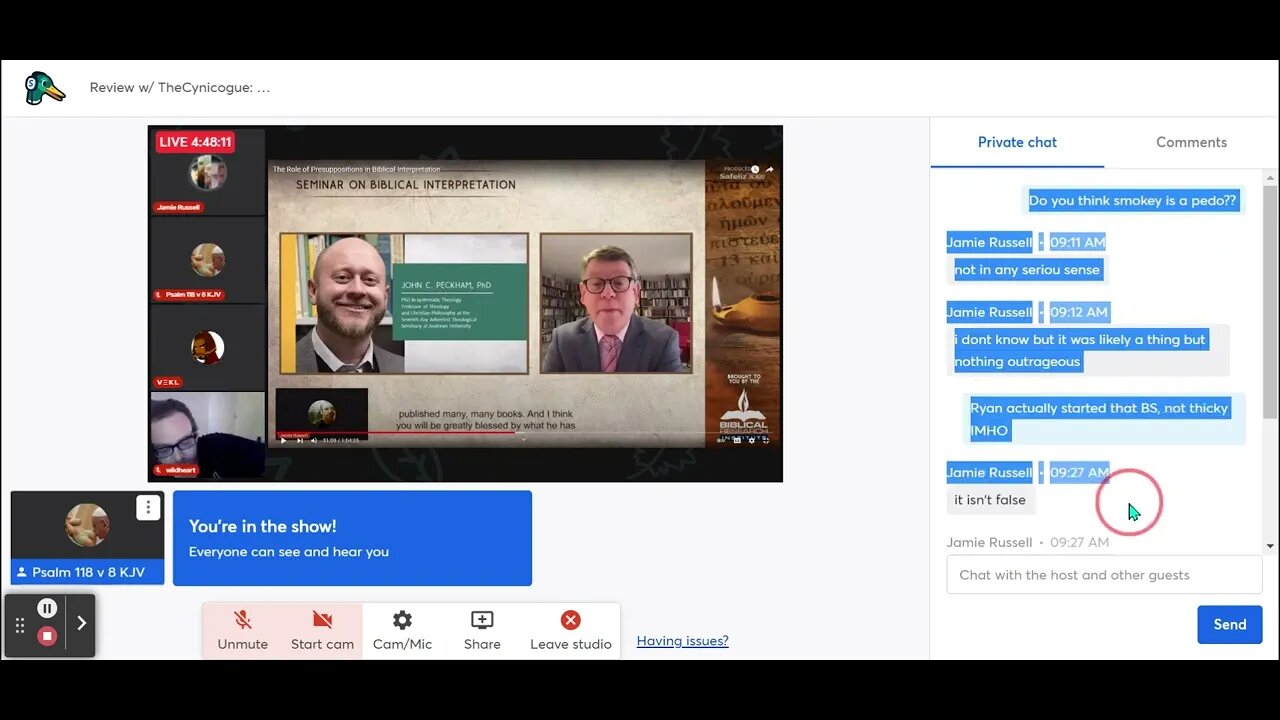Click the 'You're in the show!' banner
1280x720 pixels.
click(x=352, y=538)
